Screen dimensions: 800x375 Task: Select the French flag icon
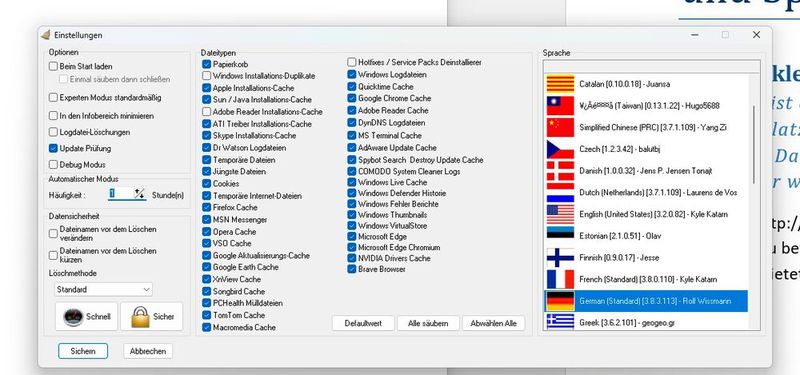560,279
